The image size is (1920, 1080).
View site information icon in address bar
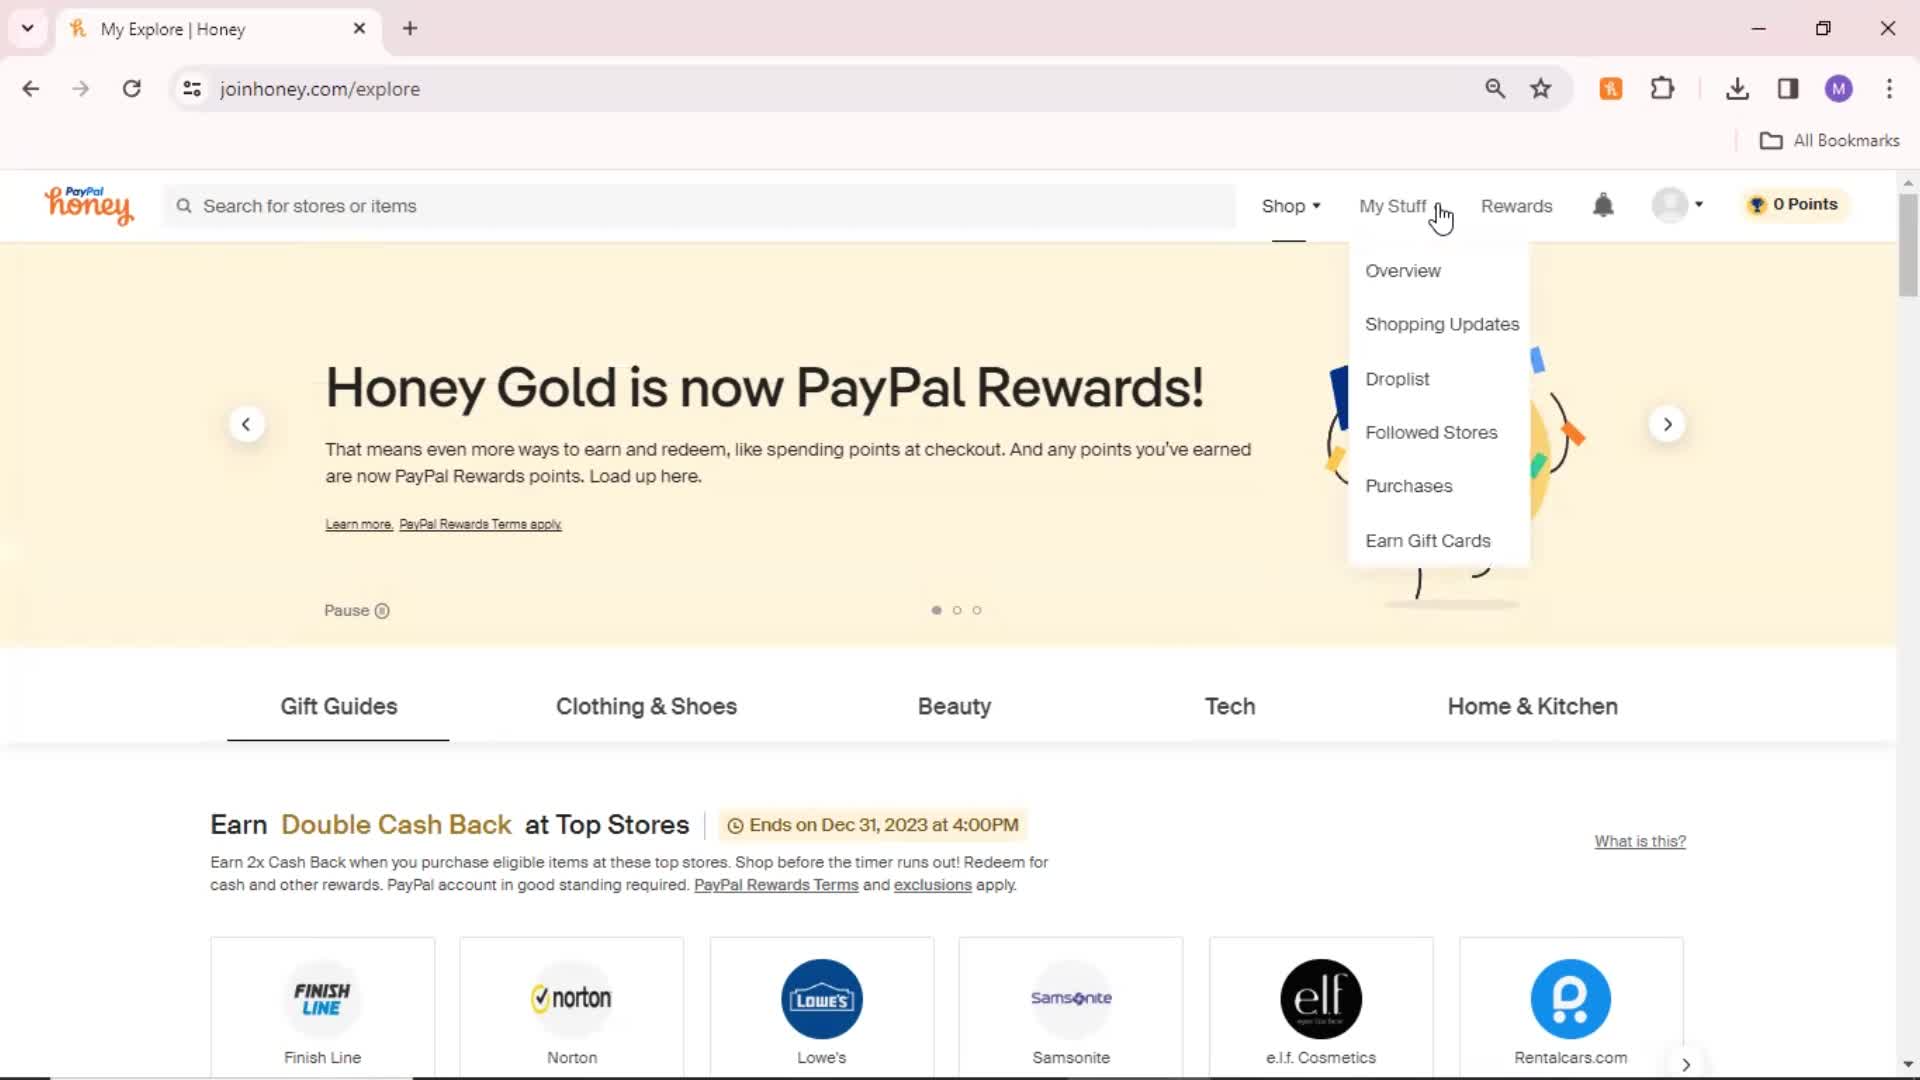pyautogui.click(x=192, y=89)
